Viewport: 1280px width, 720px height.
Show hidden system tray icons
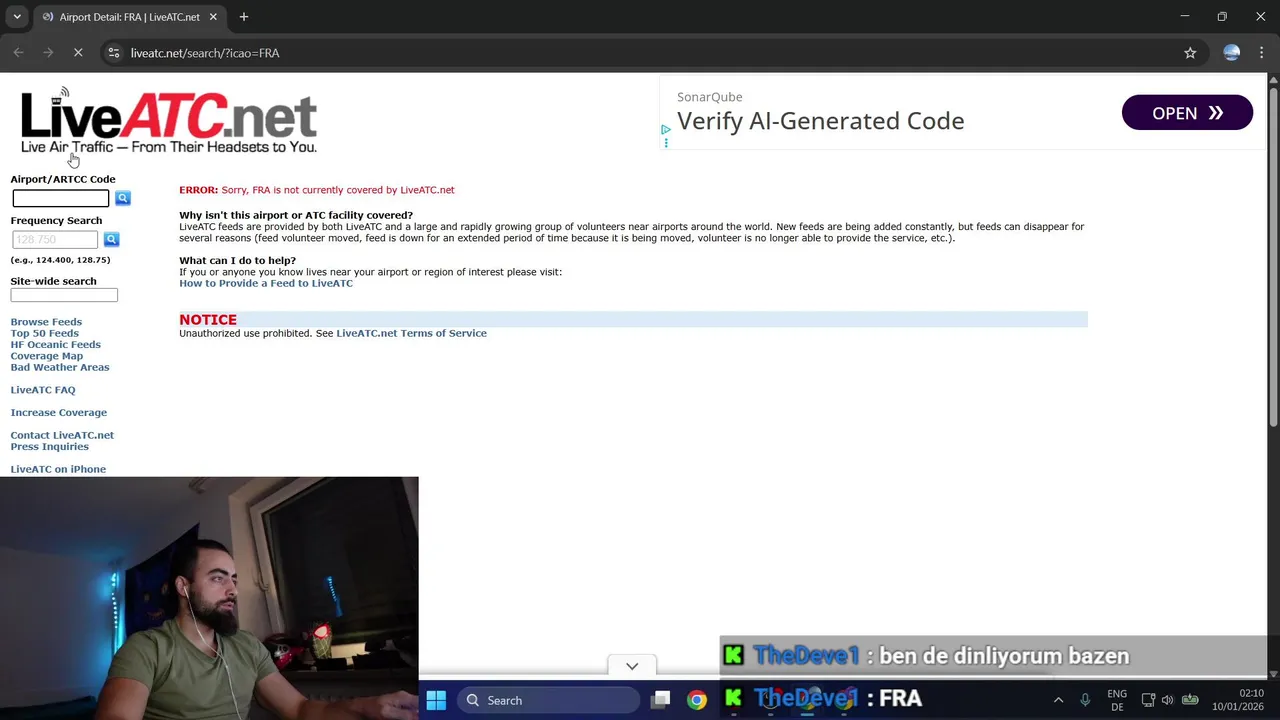1058,700
